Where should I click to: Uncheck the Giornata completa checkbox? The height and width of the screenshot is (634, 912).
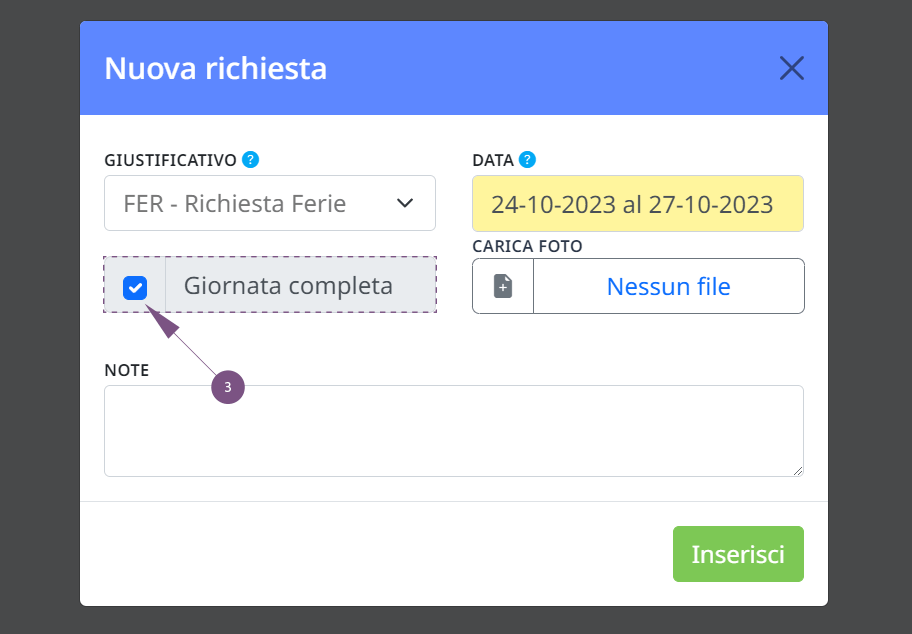click(x=135, y=287)
